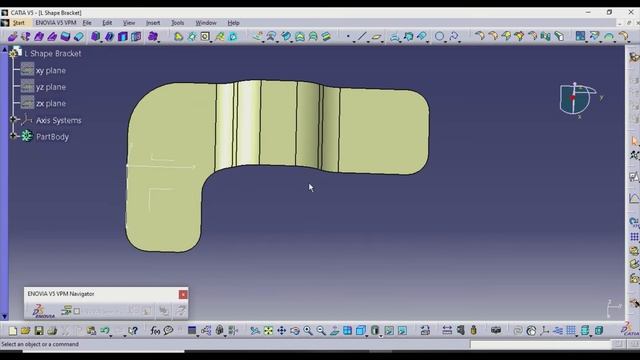The height and width of the screenshot is (360, 640).
Task: Undo the last action
Action: (104, 331)
